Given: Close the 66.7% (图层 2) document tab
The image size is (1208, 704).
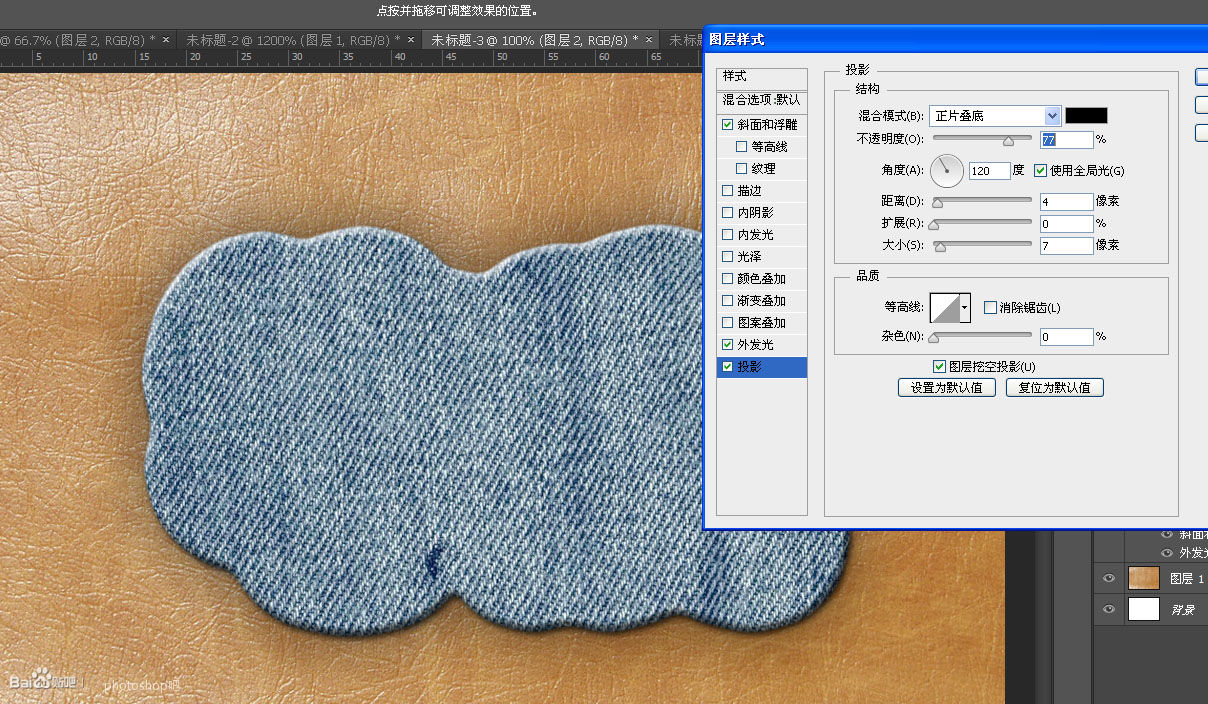Looking at the screenshot, I should [166, 40].
